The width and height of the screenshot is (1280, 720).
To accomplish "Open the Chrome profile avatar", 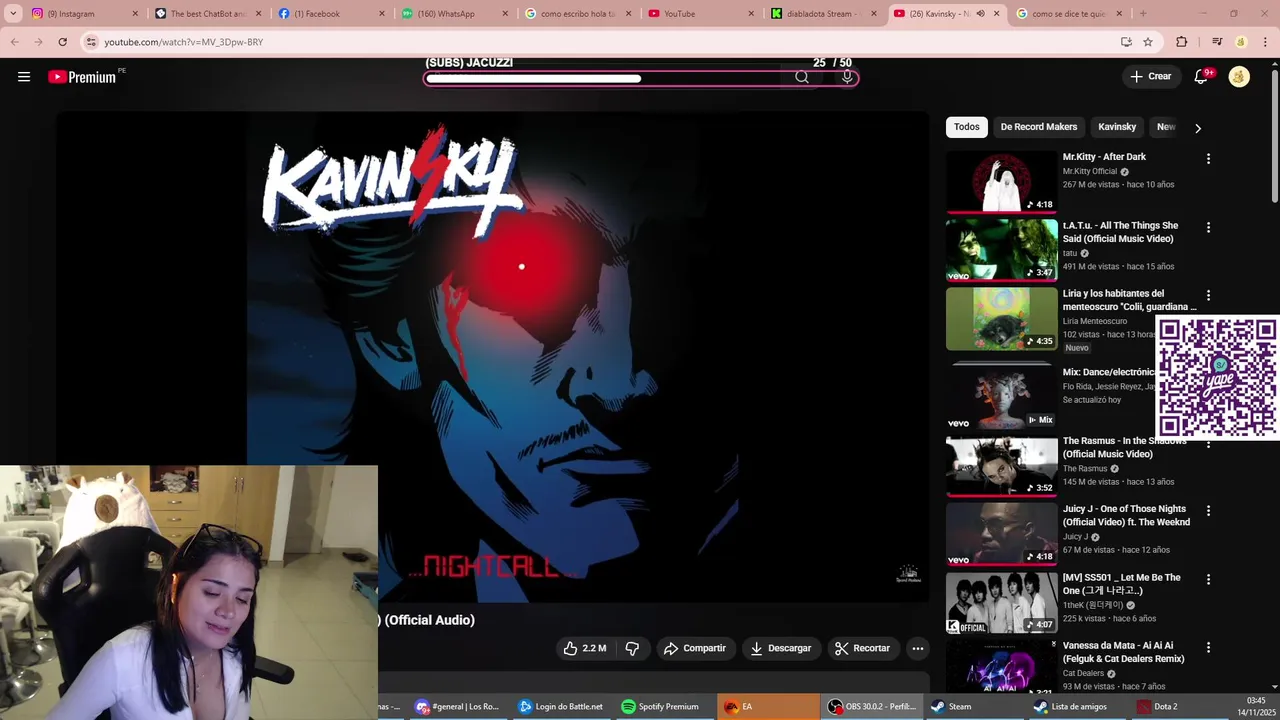I will pyautogui.click(x=1241, y=42).
